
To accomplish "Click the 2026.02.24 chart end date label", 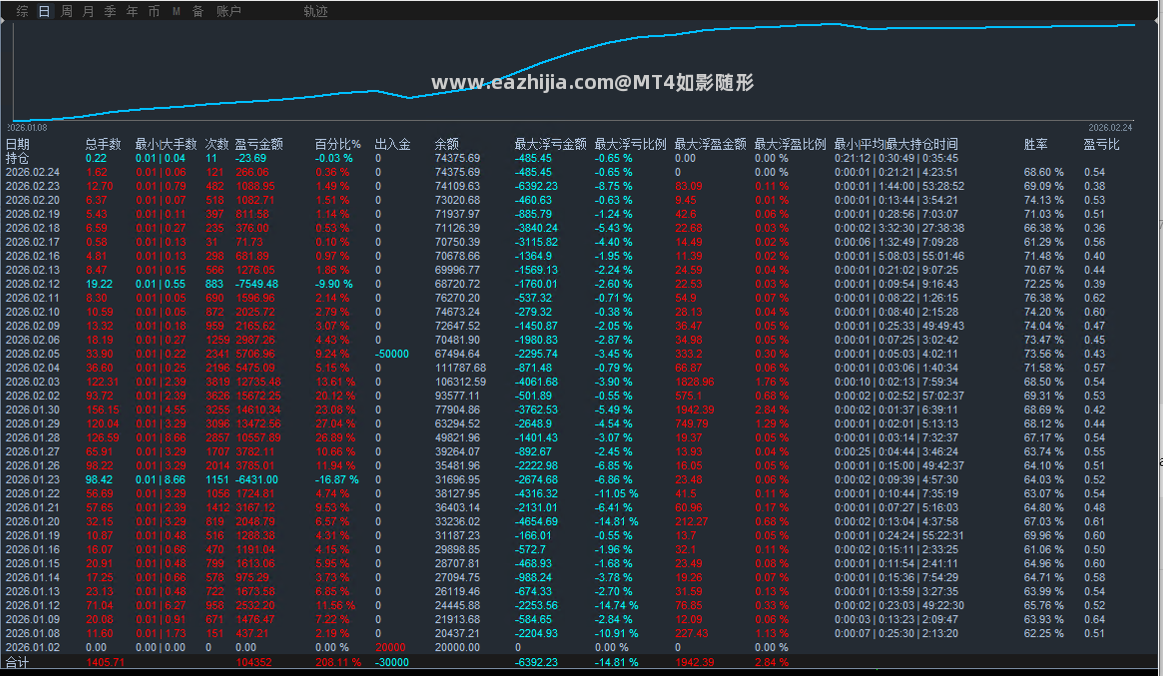I will (x=1110, y=128).
